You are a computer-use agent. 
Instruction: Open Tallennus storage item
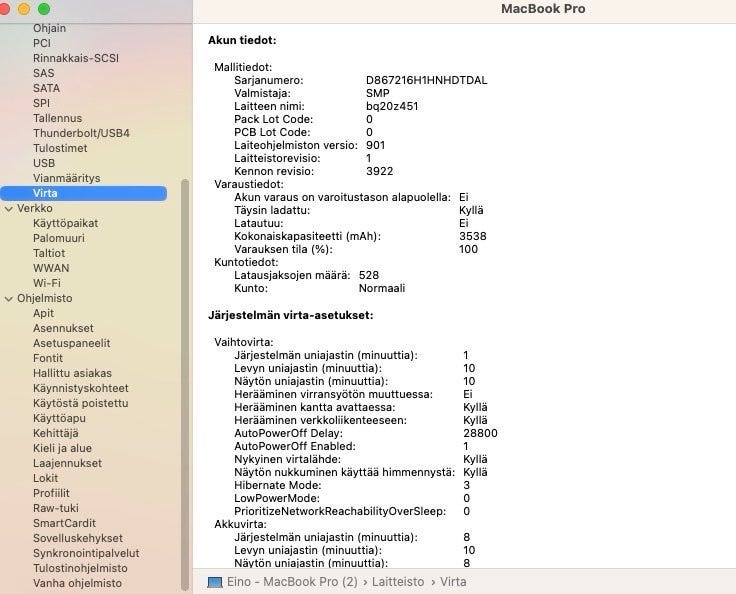[x=57, y=118]
